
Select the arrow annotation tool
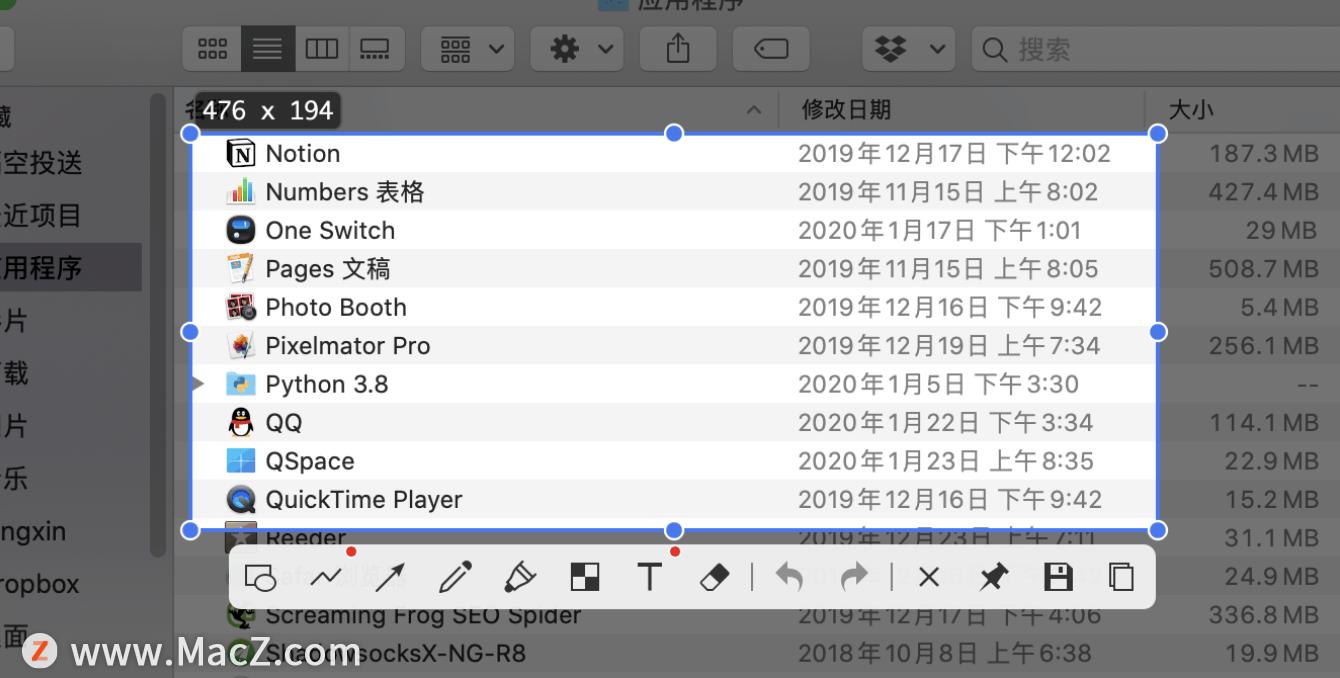pos(389,577)
